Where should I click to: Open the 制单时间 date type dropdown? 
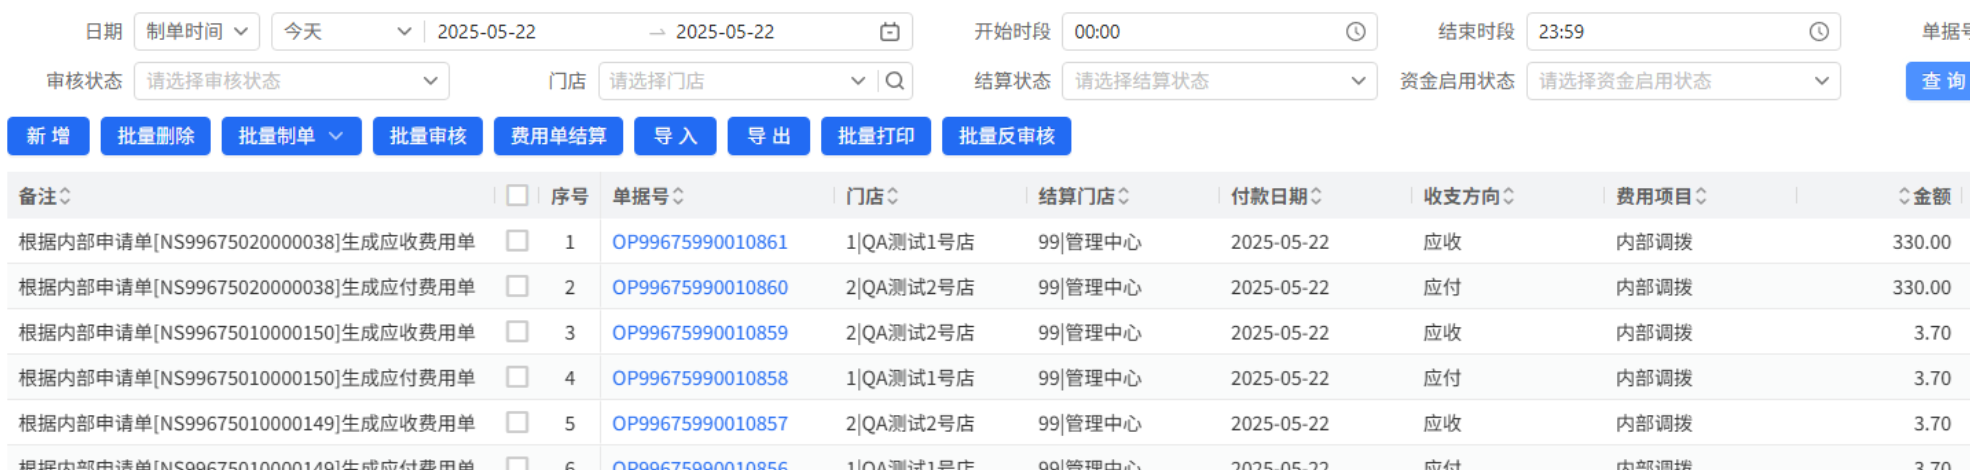pos(197,32)
